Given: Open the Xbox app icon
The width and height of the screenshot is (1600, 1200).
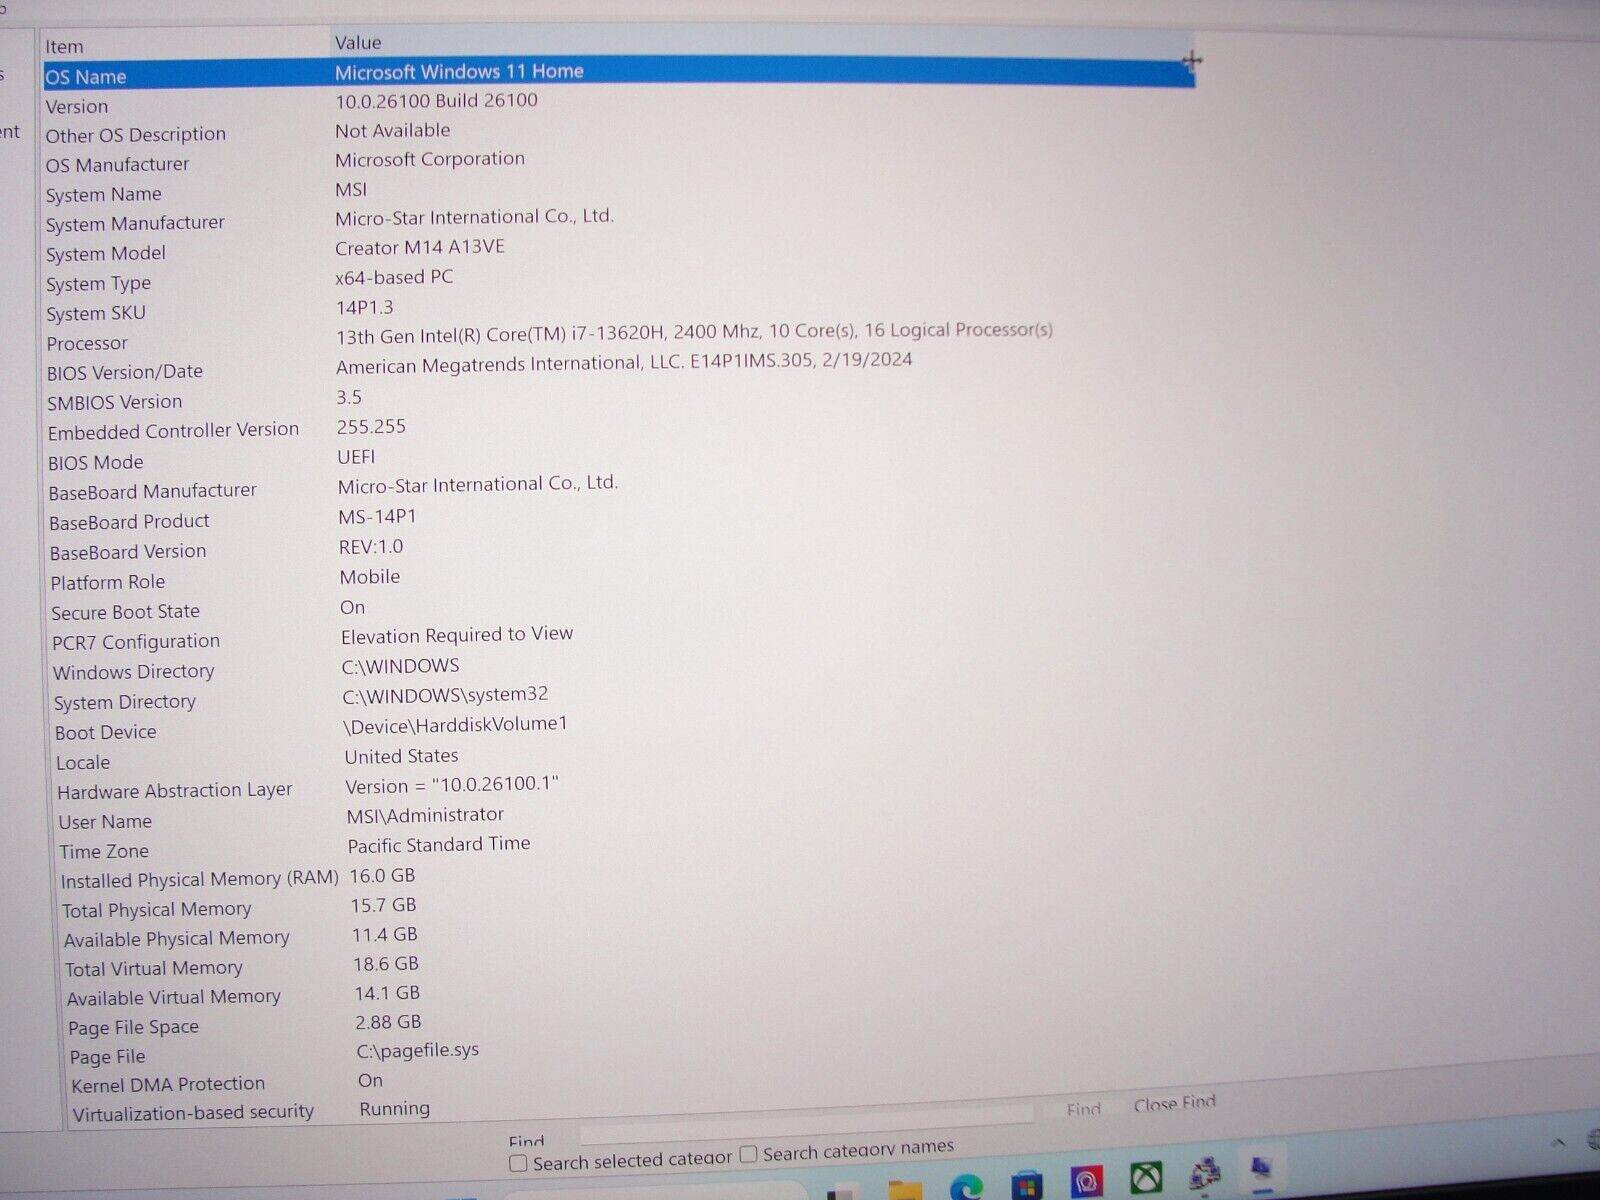Looking at the screenshot, I should [x=1146, y=1178].
